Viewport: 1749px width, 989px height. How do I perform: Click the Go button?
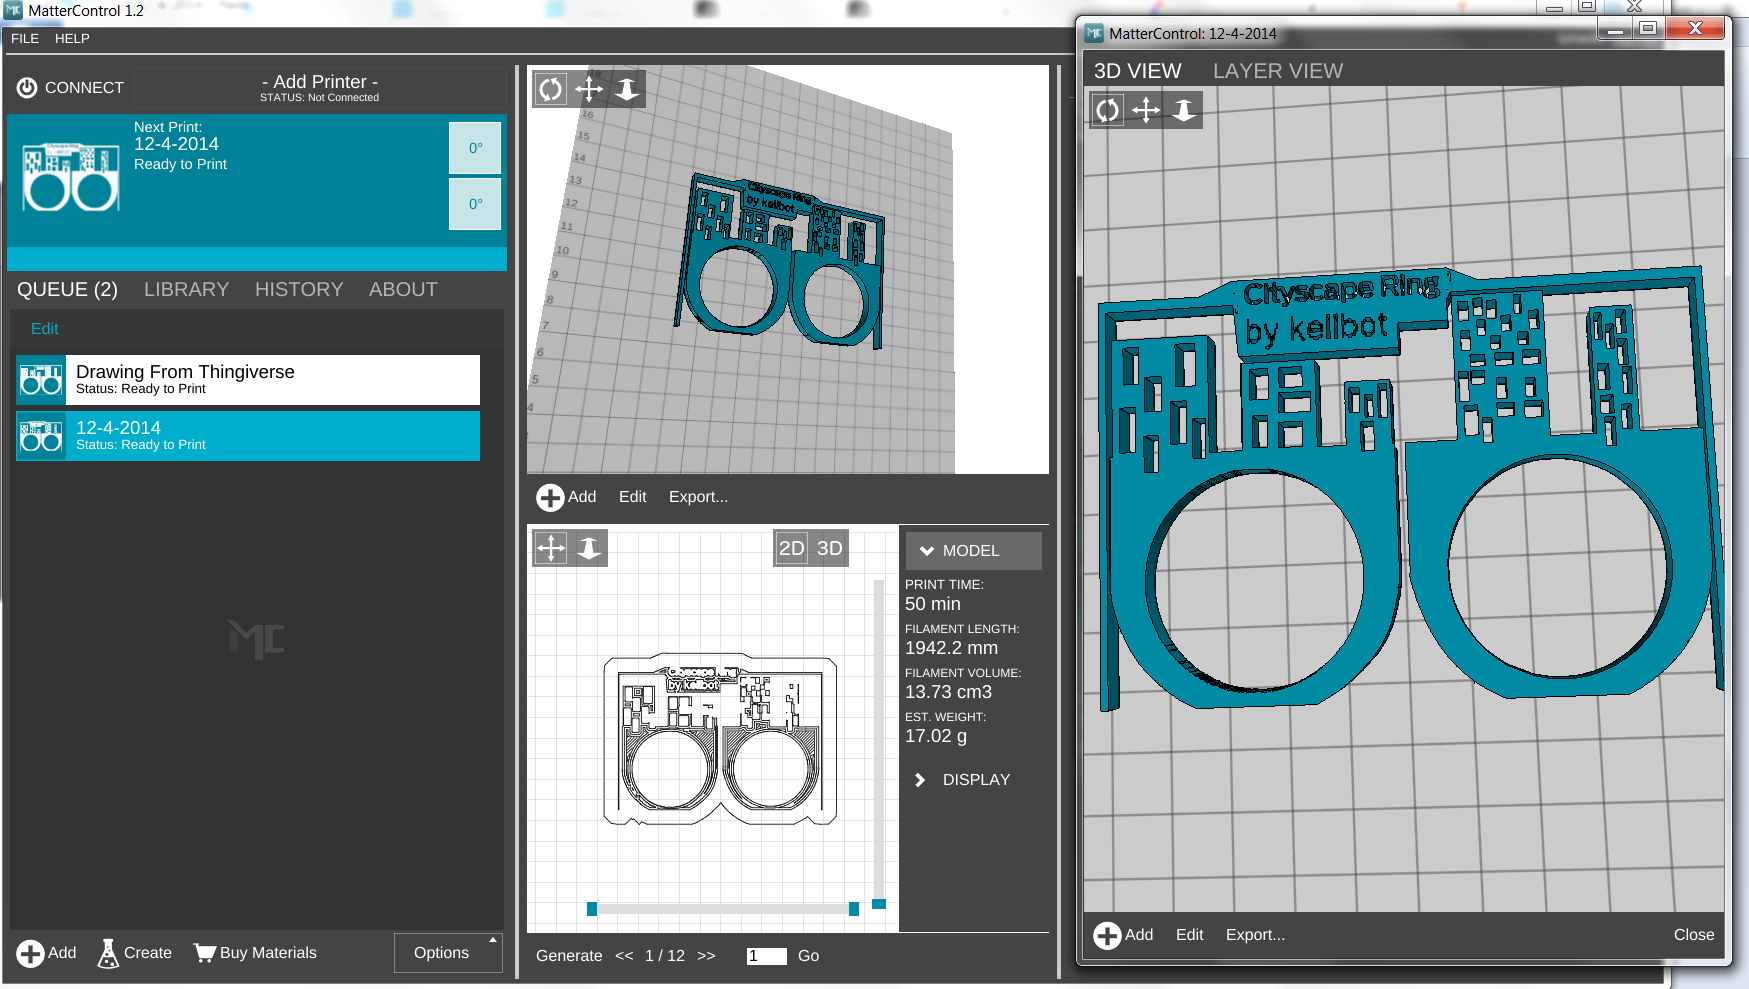pos(809,956)
